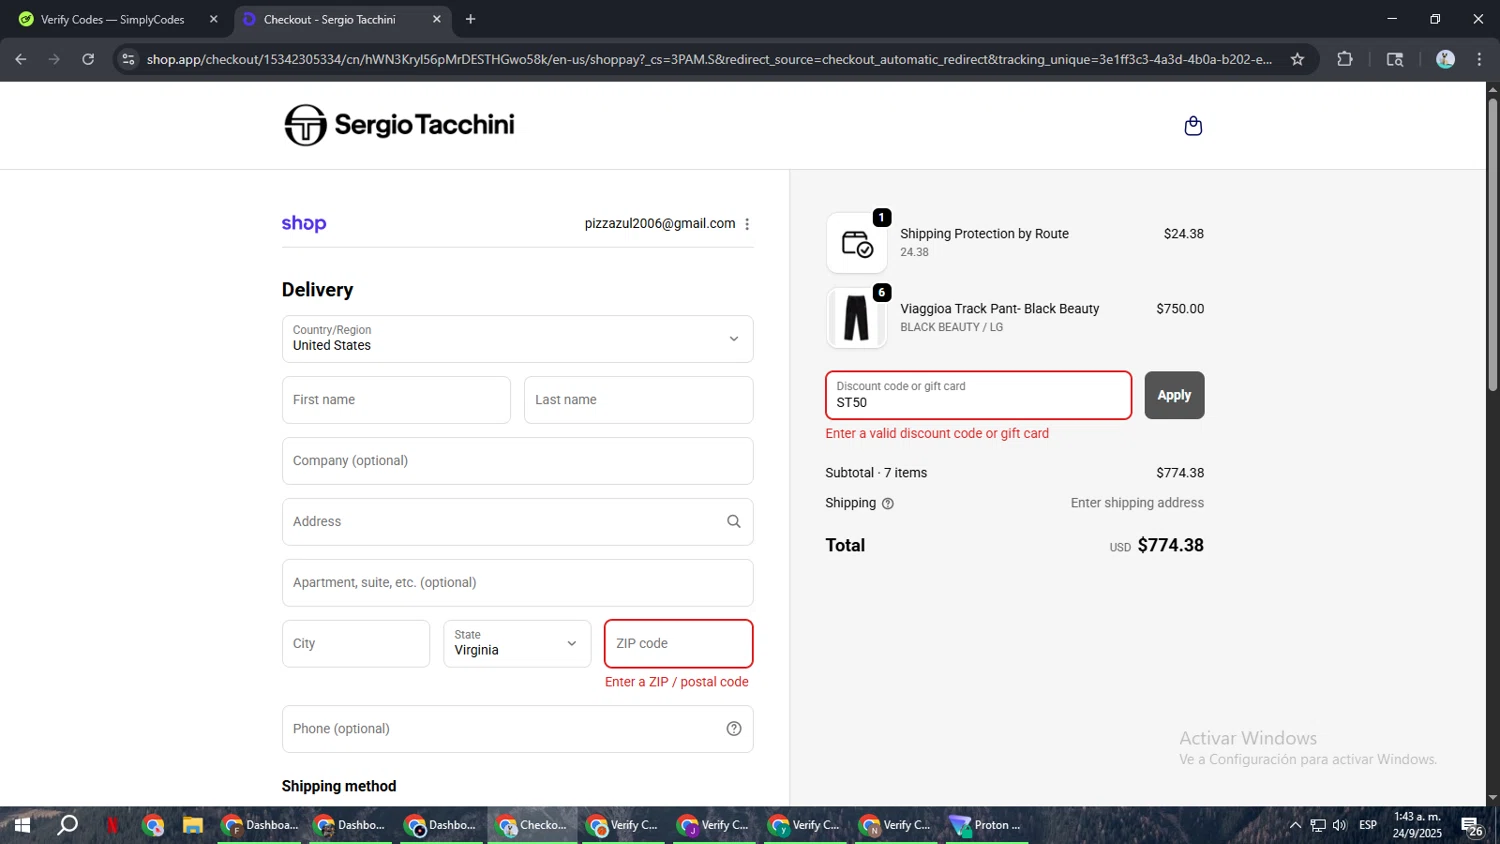Click the Shipping Protection by Route thumbnail
The width and height of the screenshot is (1500, 844).
coord(857,243)
